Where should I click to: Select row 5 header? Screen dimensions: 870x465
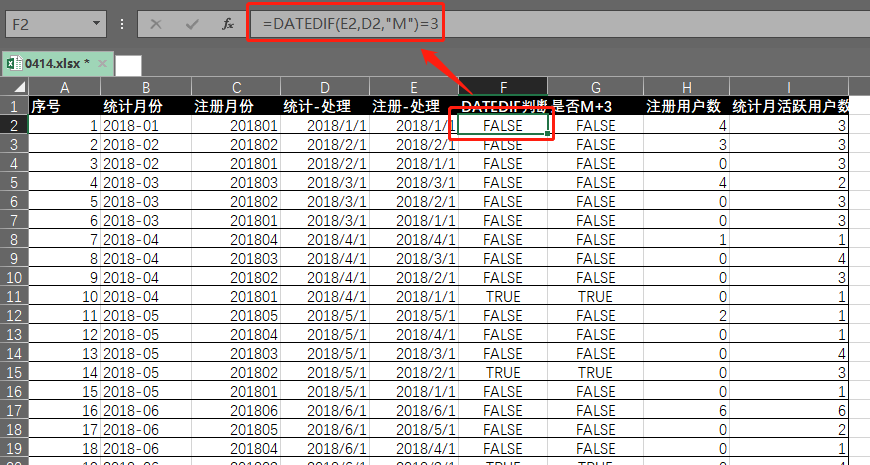point(14,183)
